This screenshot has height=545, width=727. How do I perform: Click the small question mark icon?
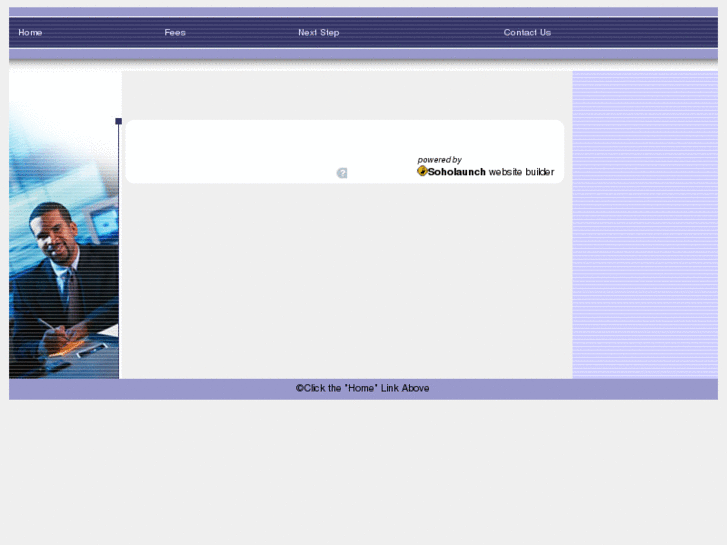pyautogui.click(x=342, y=173)
